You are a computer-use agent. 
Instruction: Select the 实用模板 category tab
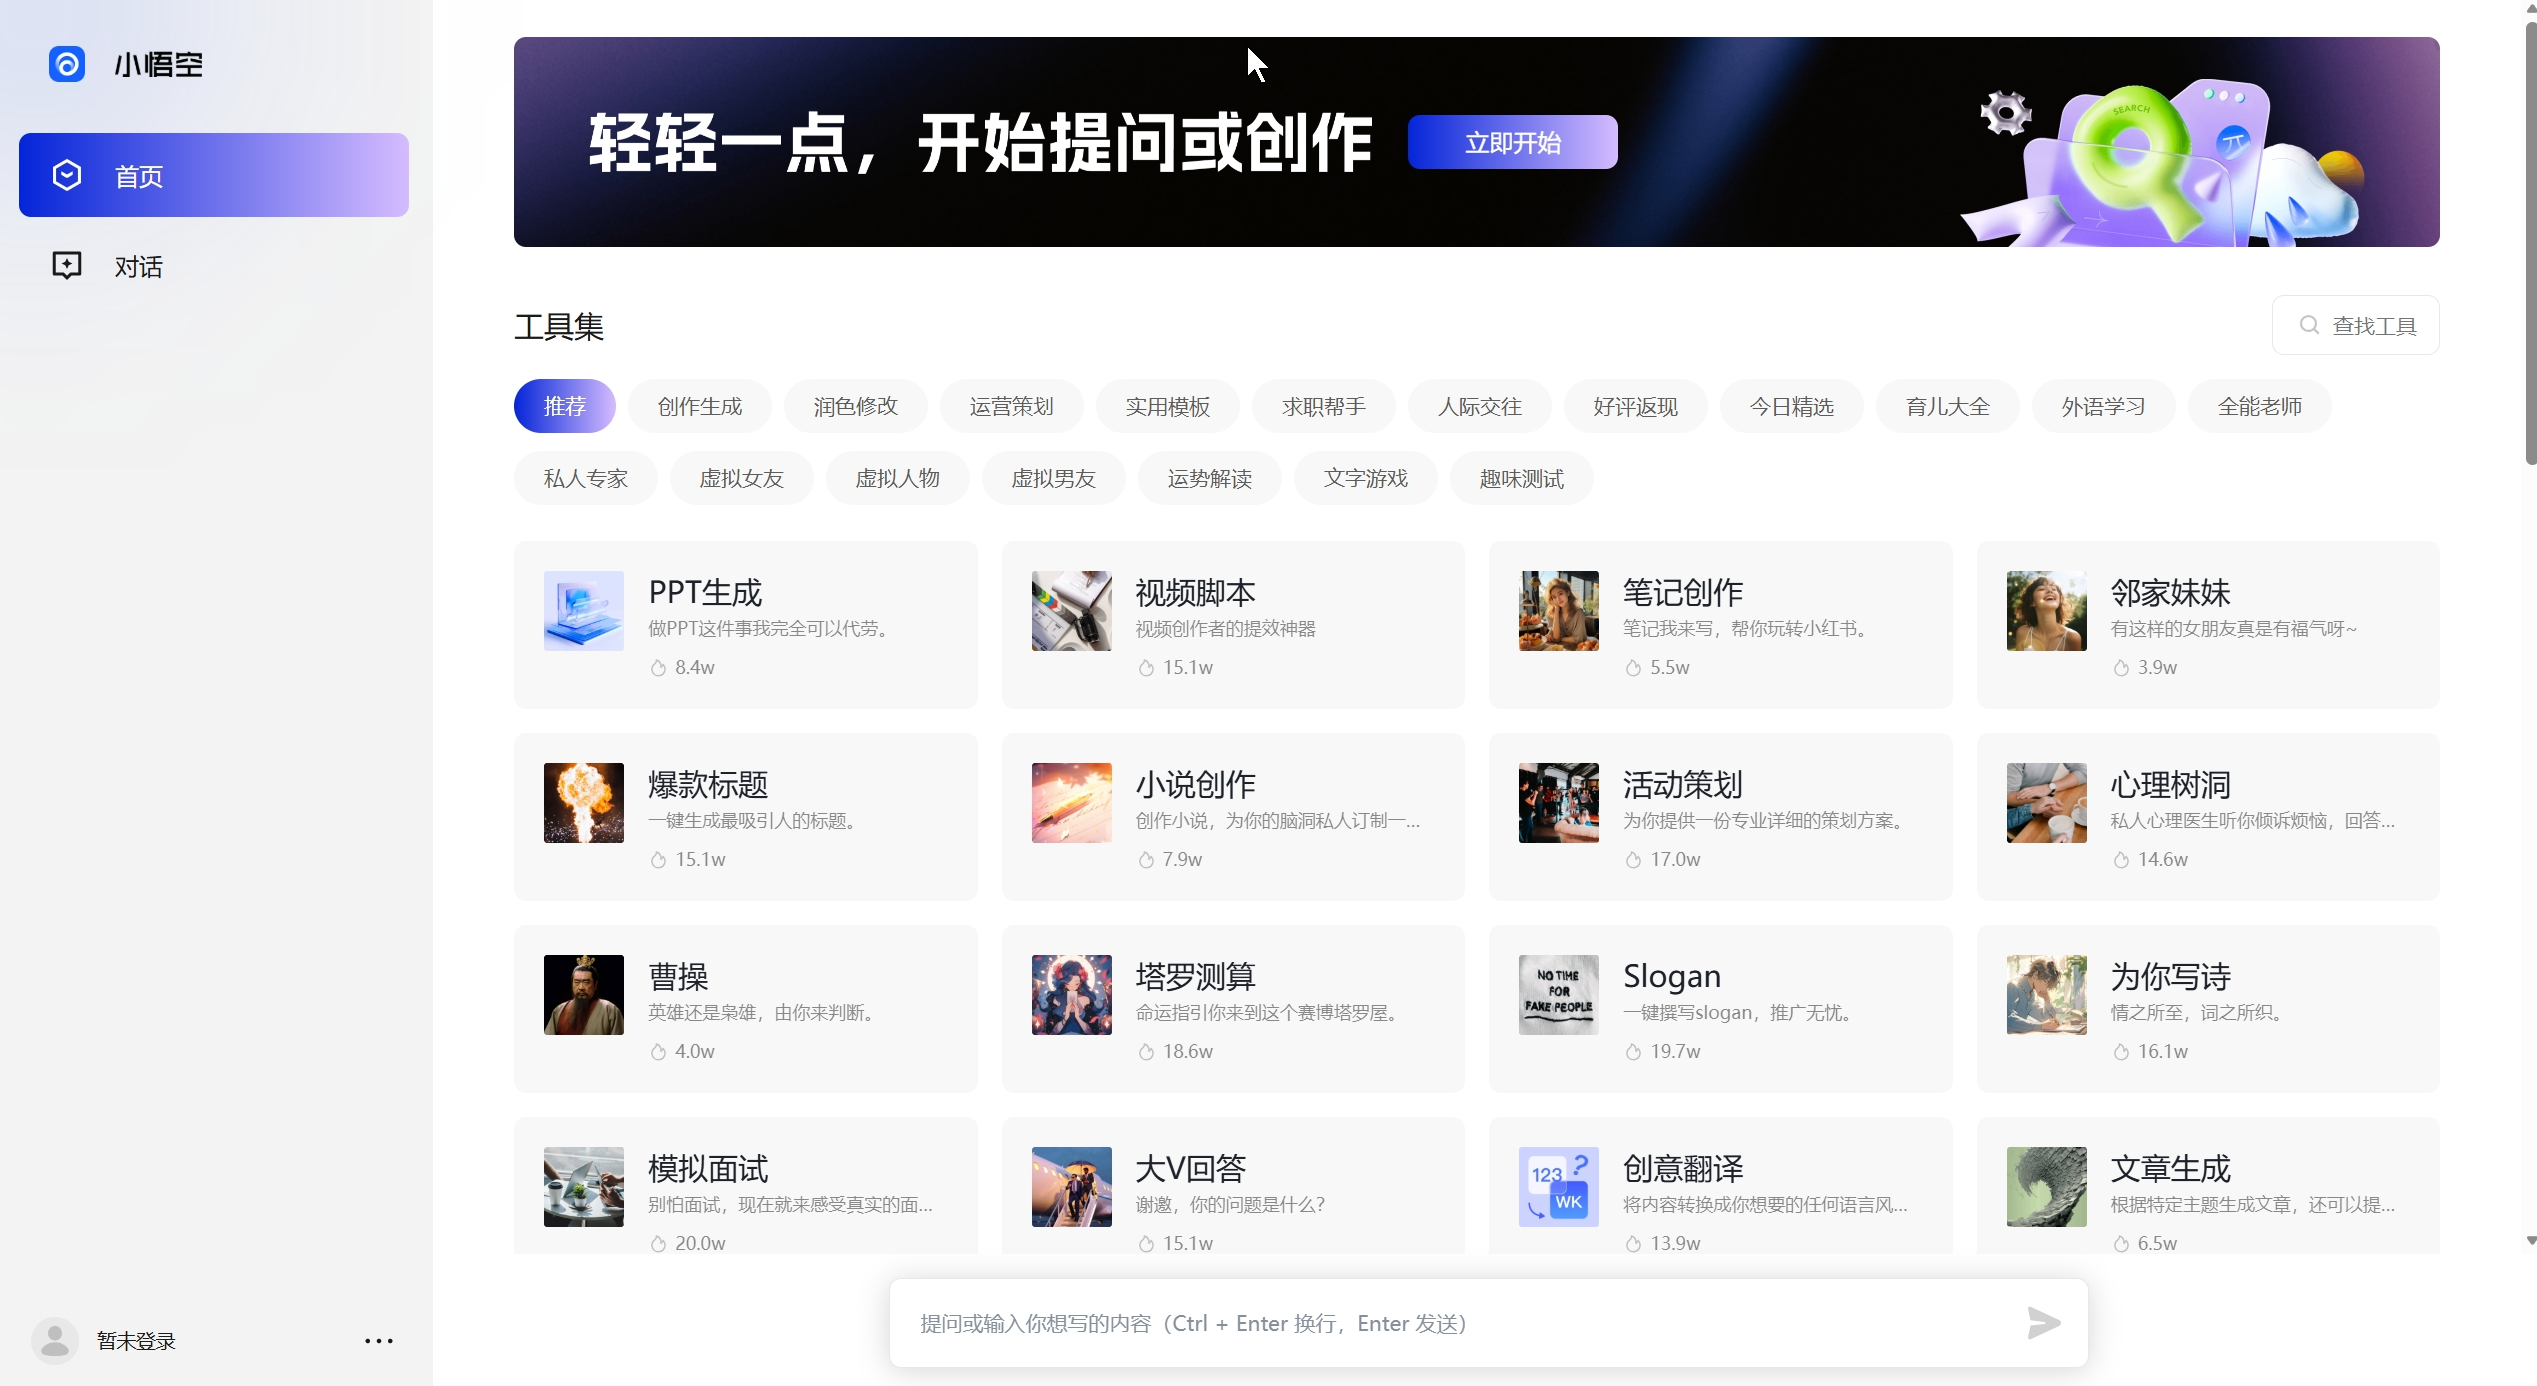coord(1168,407)
